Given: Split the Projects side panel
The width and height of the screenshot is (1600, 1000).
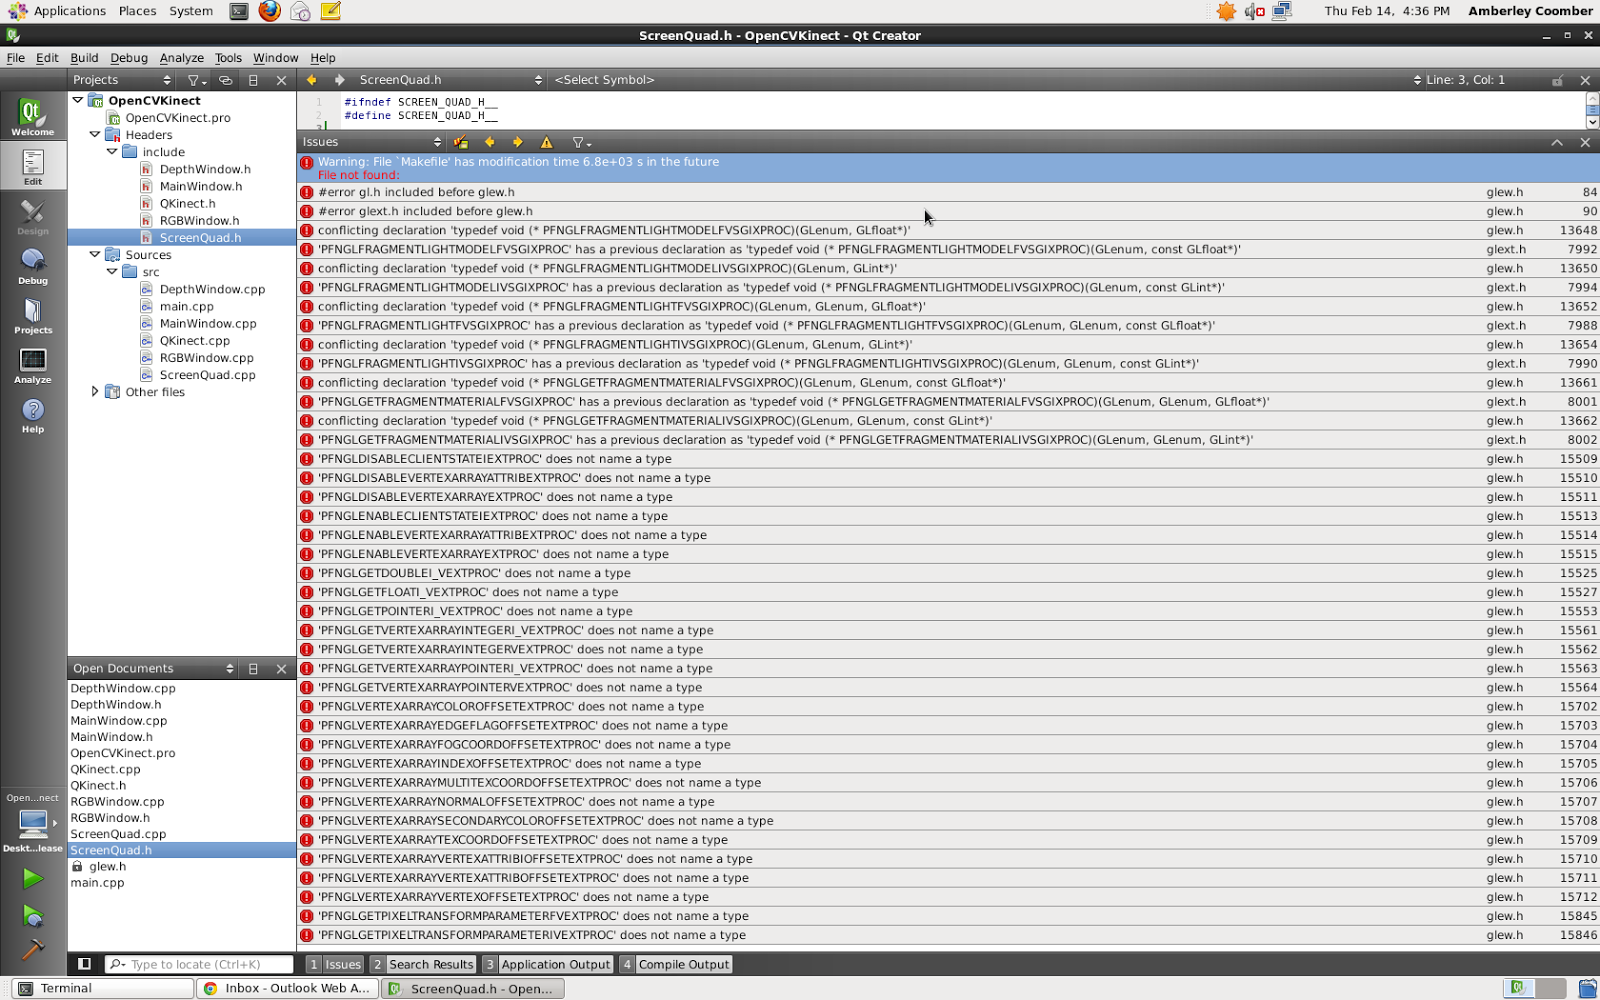Looking at the screenshot, I should pos(253,80).
